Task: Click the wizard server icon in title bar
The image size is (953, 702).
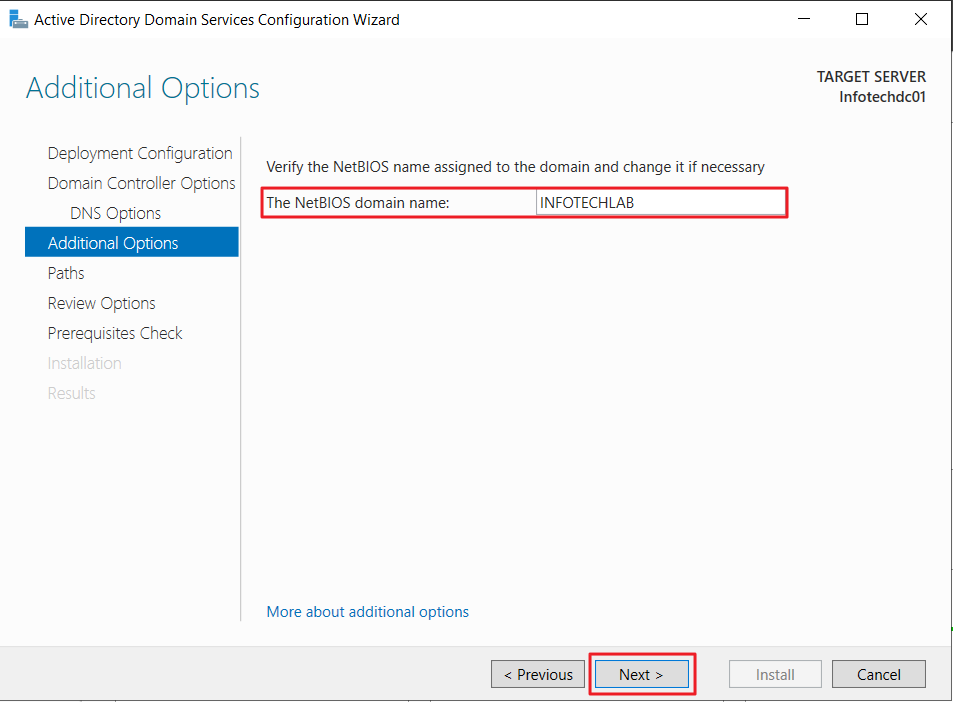Action: click(18, 19)
